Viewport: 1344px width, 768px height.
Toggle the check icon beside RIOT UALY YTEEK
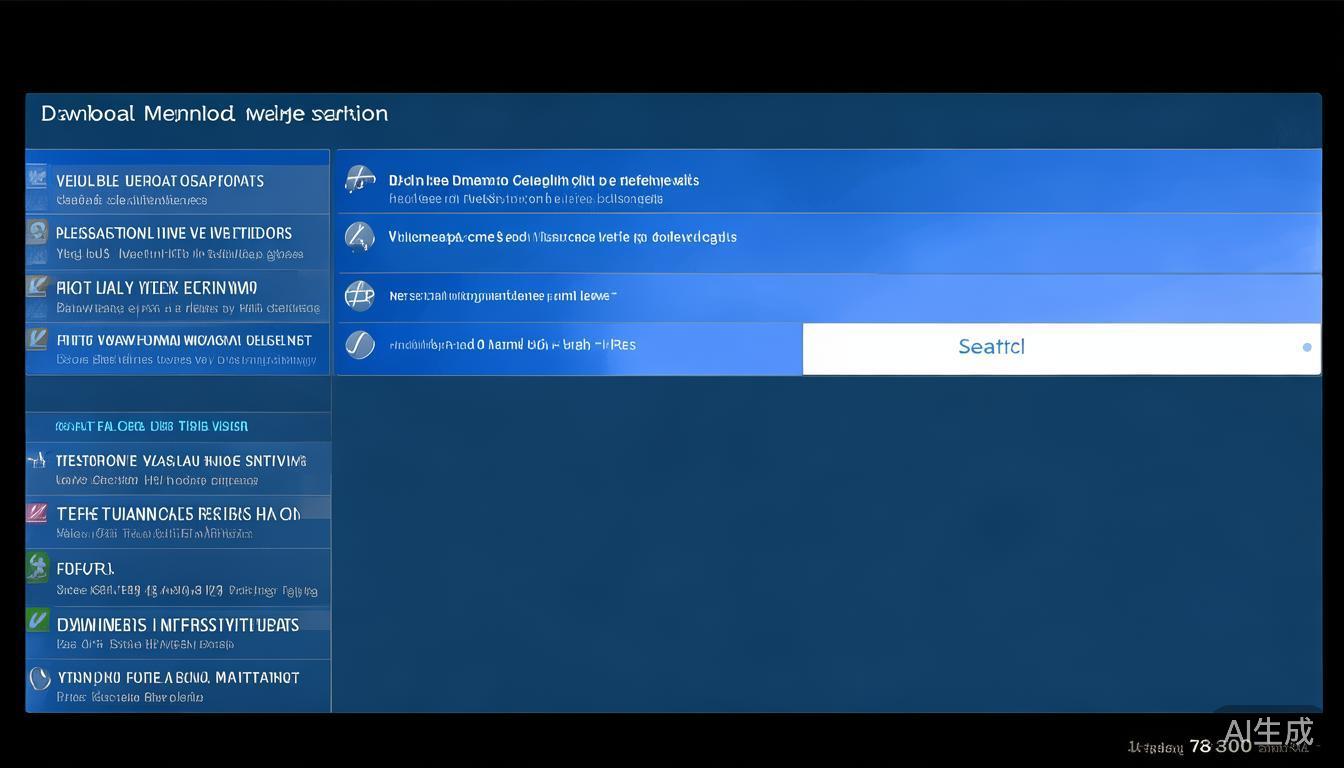point(37,287)
